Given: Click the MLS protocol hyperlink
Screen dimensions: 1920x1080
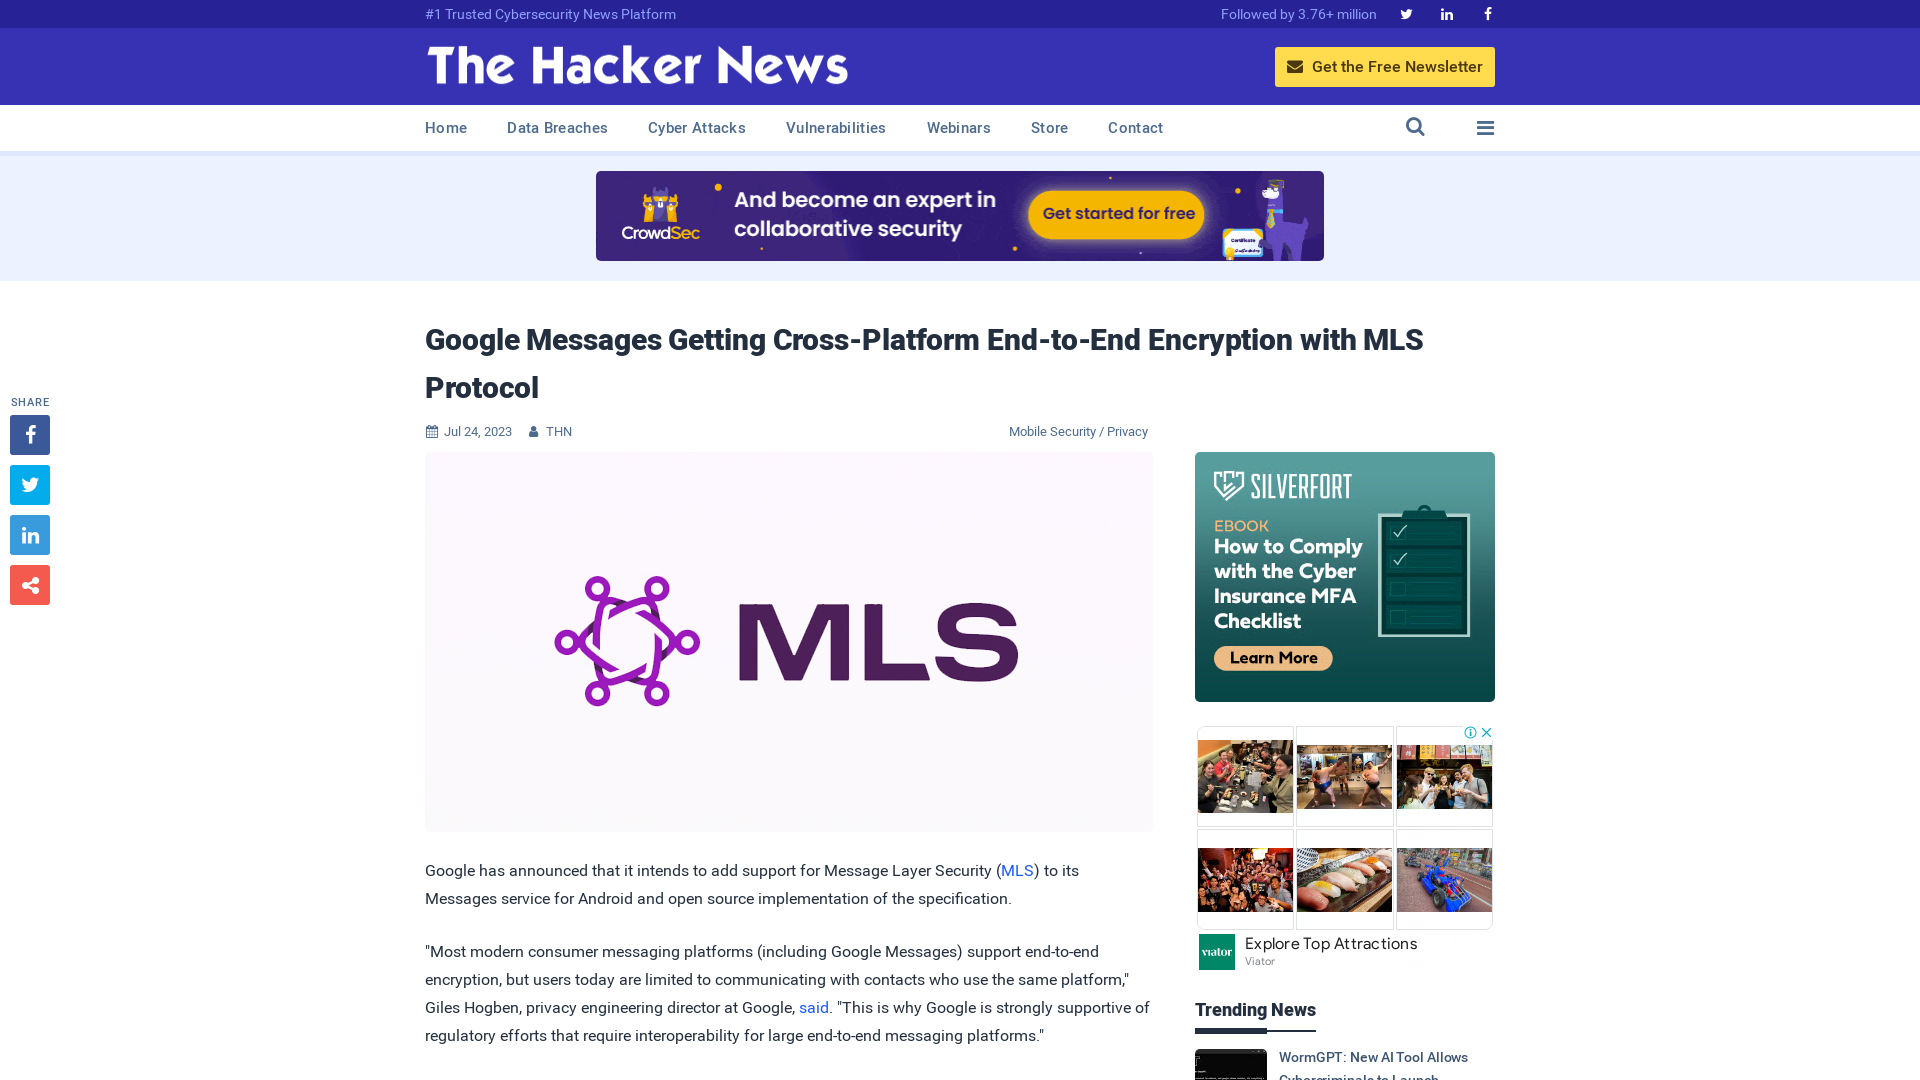Looking at the screenshot, I should (1017, 870).
